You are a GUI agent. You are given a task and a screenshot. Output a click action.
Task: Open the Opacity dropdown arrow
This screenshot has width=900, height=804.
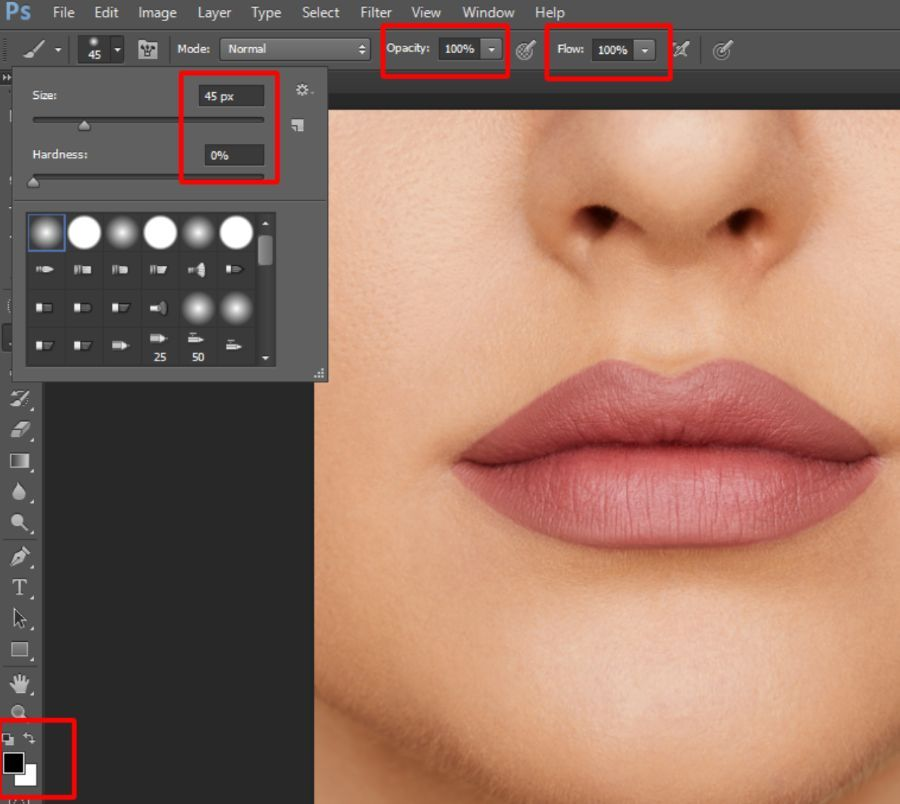(x=491, y=48)
